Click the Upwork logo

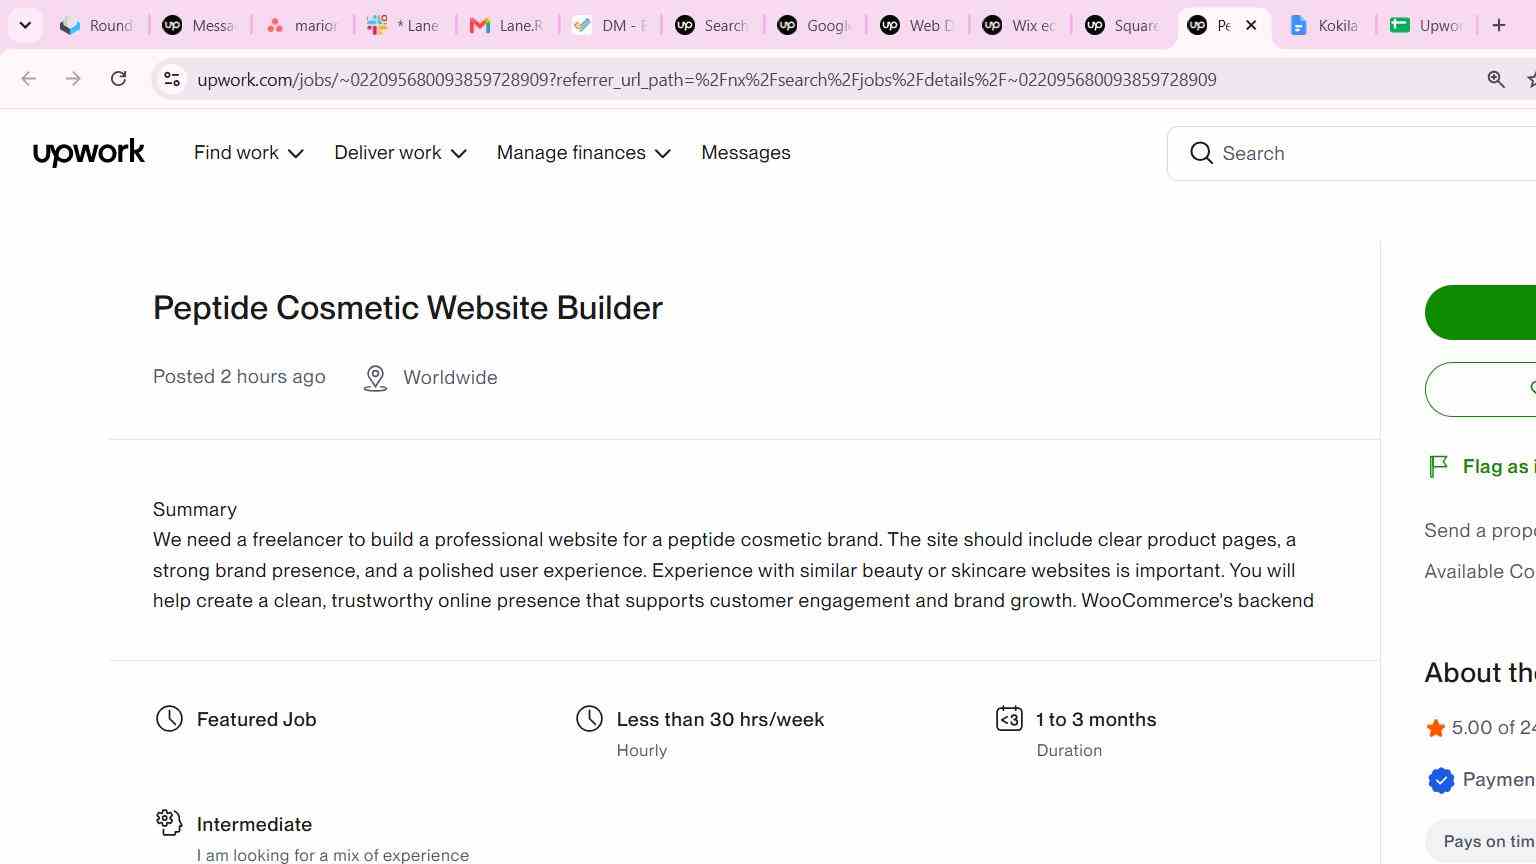click(89, 153)
